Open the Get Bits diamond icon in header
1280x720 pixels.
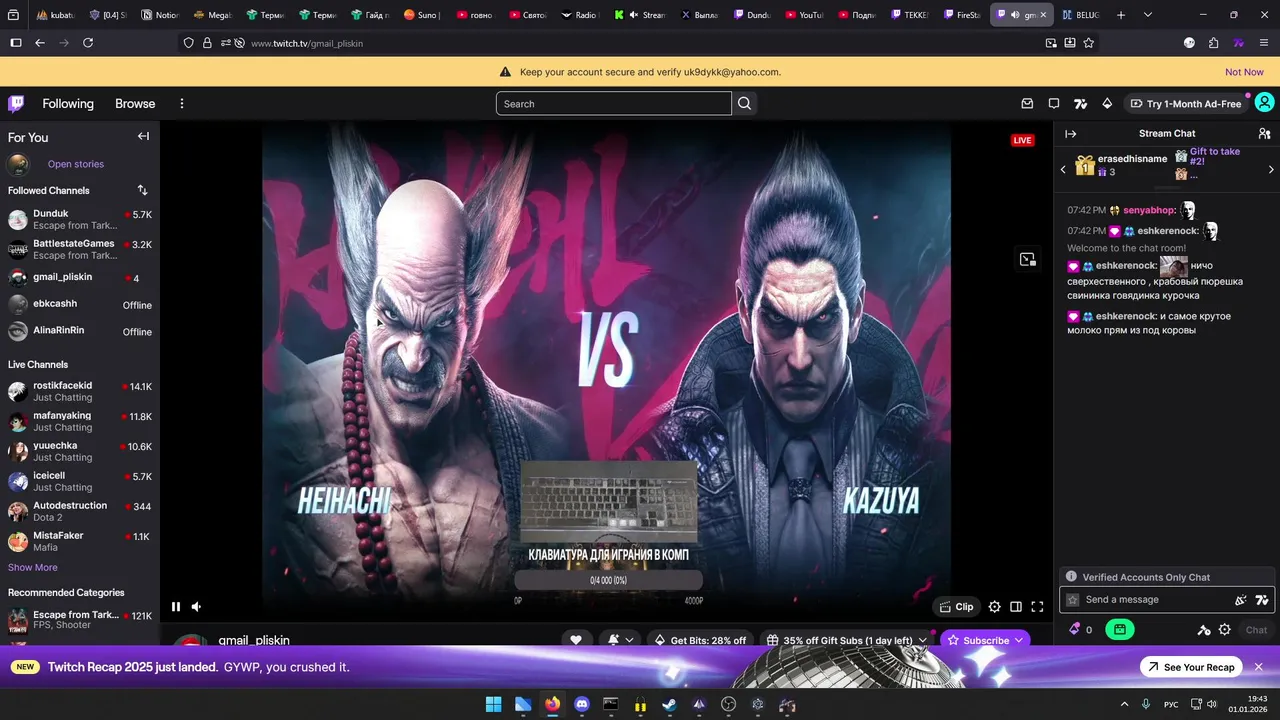tap(1107, 104)
